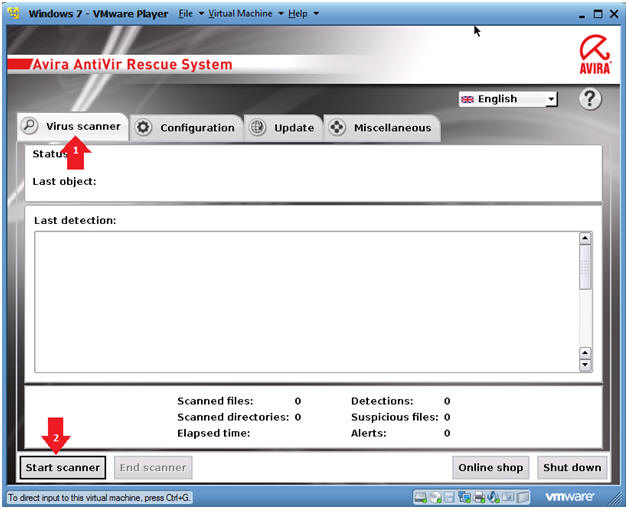
Task: Click the Shut down button
Action: (x=572, y=467)
